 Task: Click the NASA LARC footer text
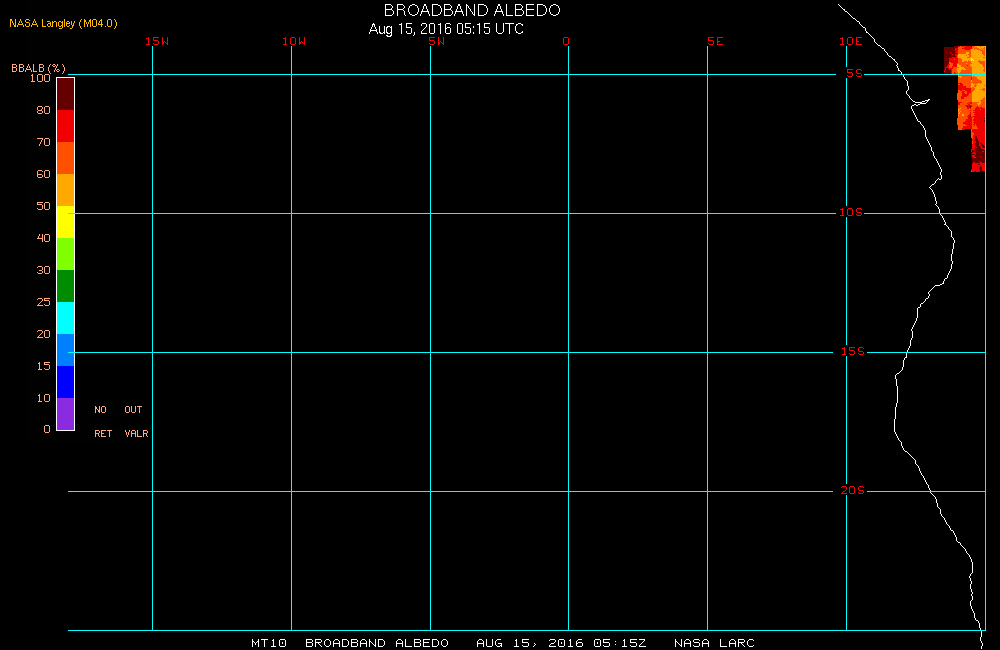pos(714,643)
